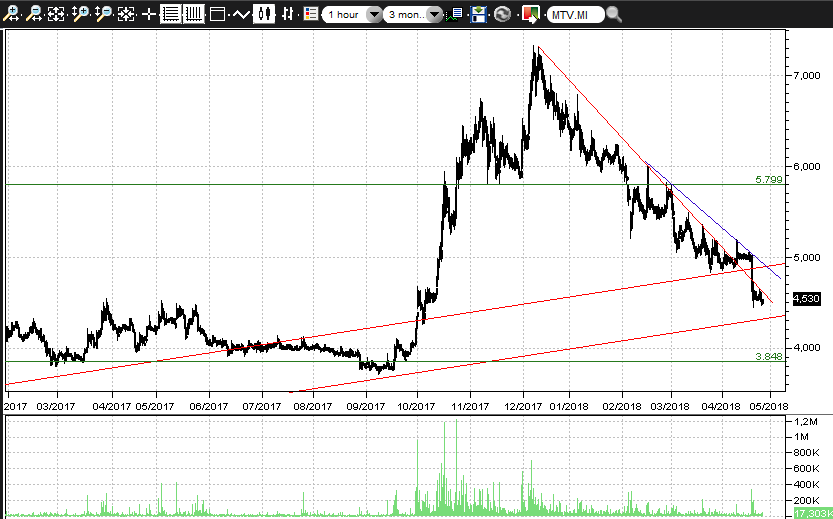This screenshot has height=519, width=833.
Task: Select the crosshair cursor tool
Action: click(x=149, y=14)
